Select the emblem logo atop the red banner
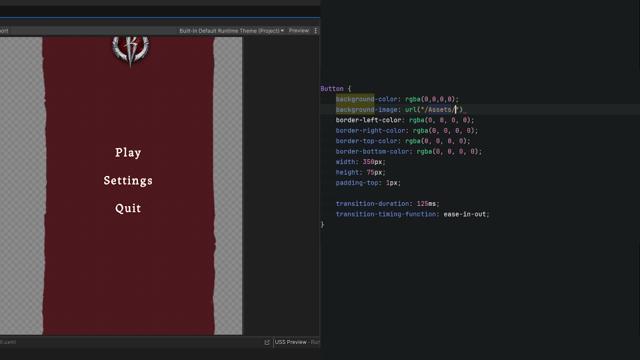This screenshot has width=640, height=360. [x=130, y=51]
